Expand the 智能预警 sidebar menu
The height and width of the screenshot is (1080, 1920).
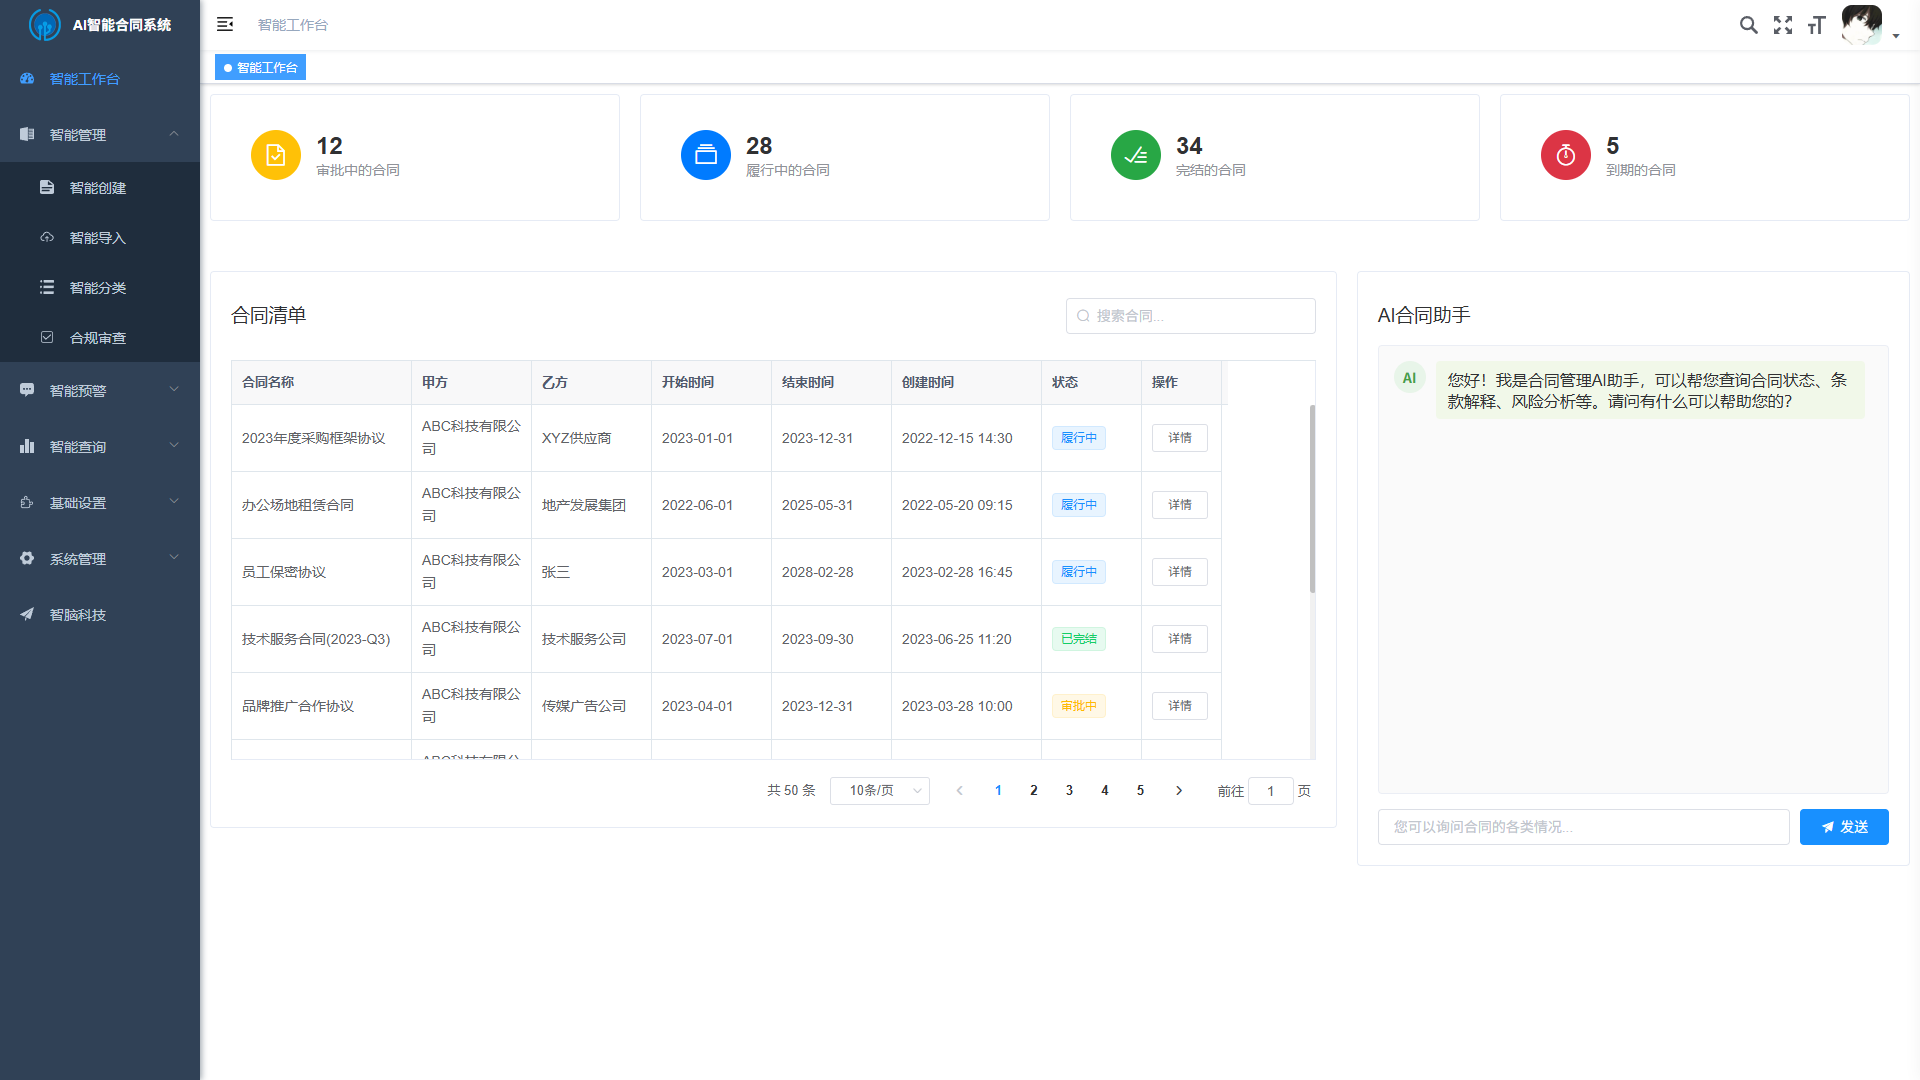pyautogui.click(x=100, y=390)
